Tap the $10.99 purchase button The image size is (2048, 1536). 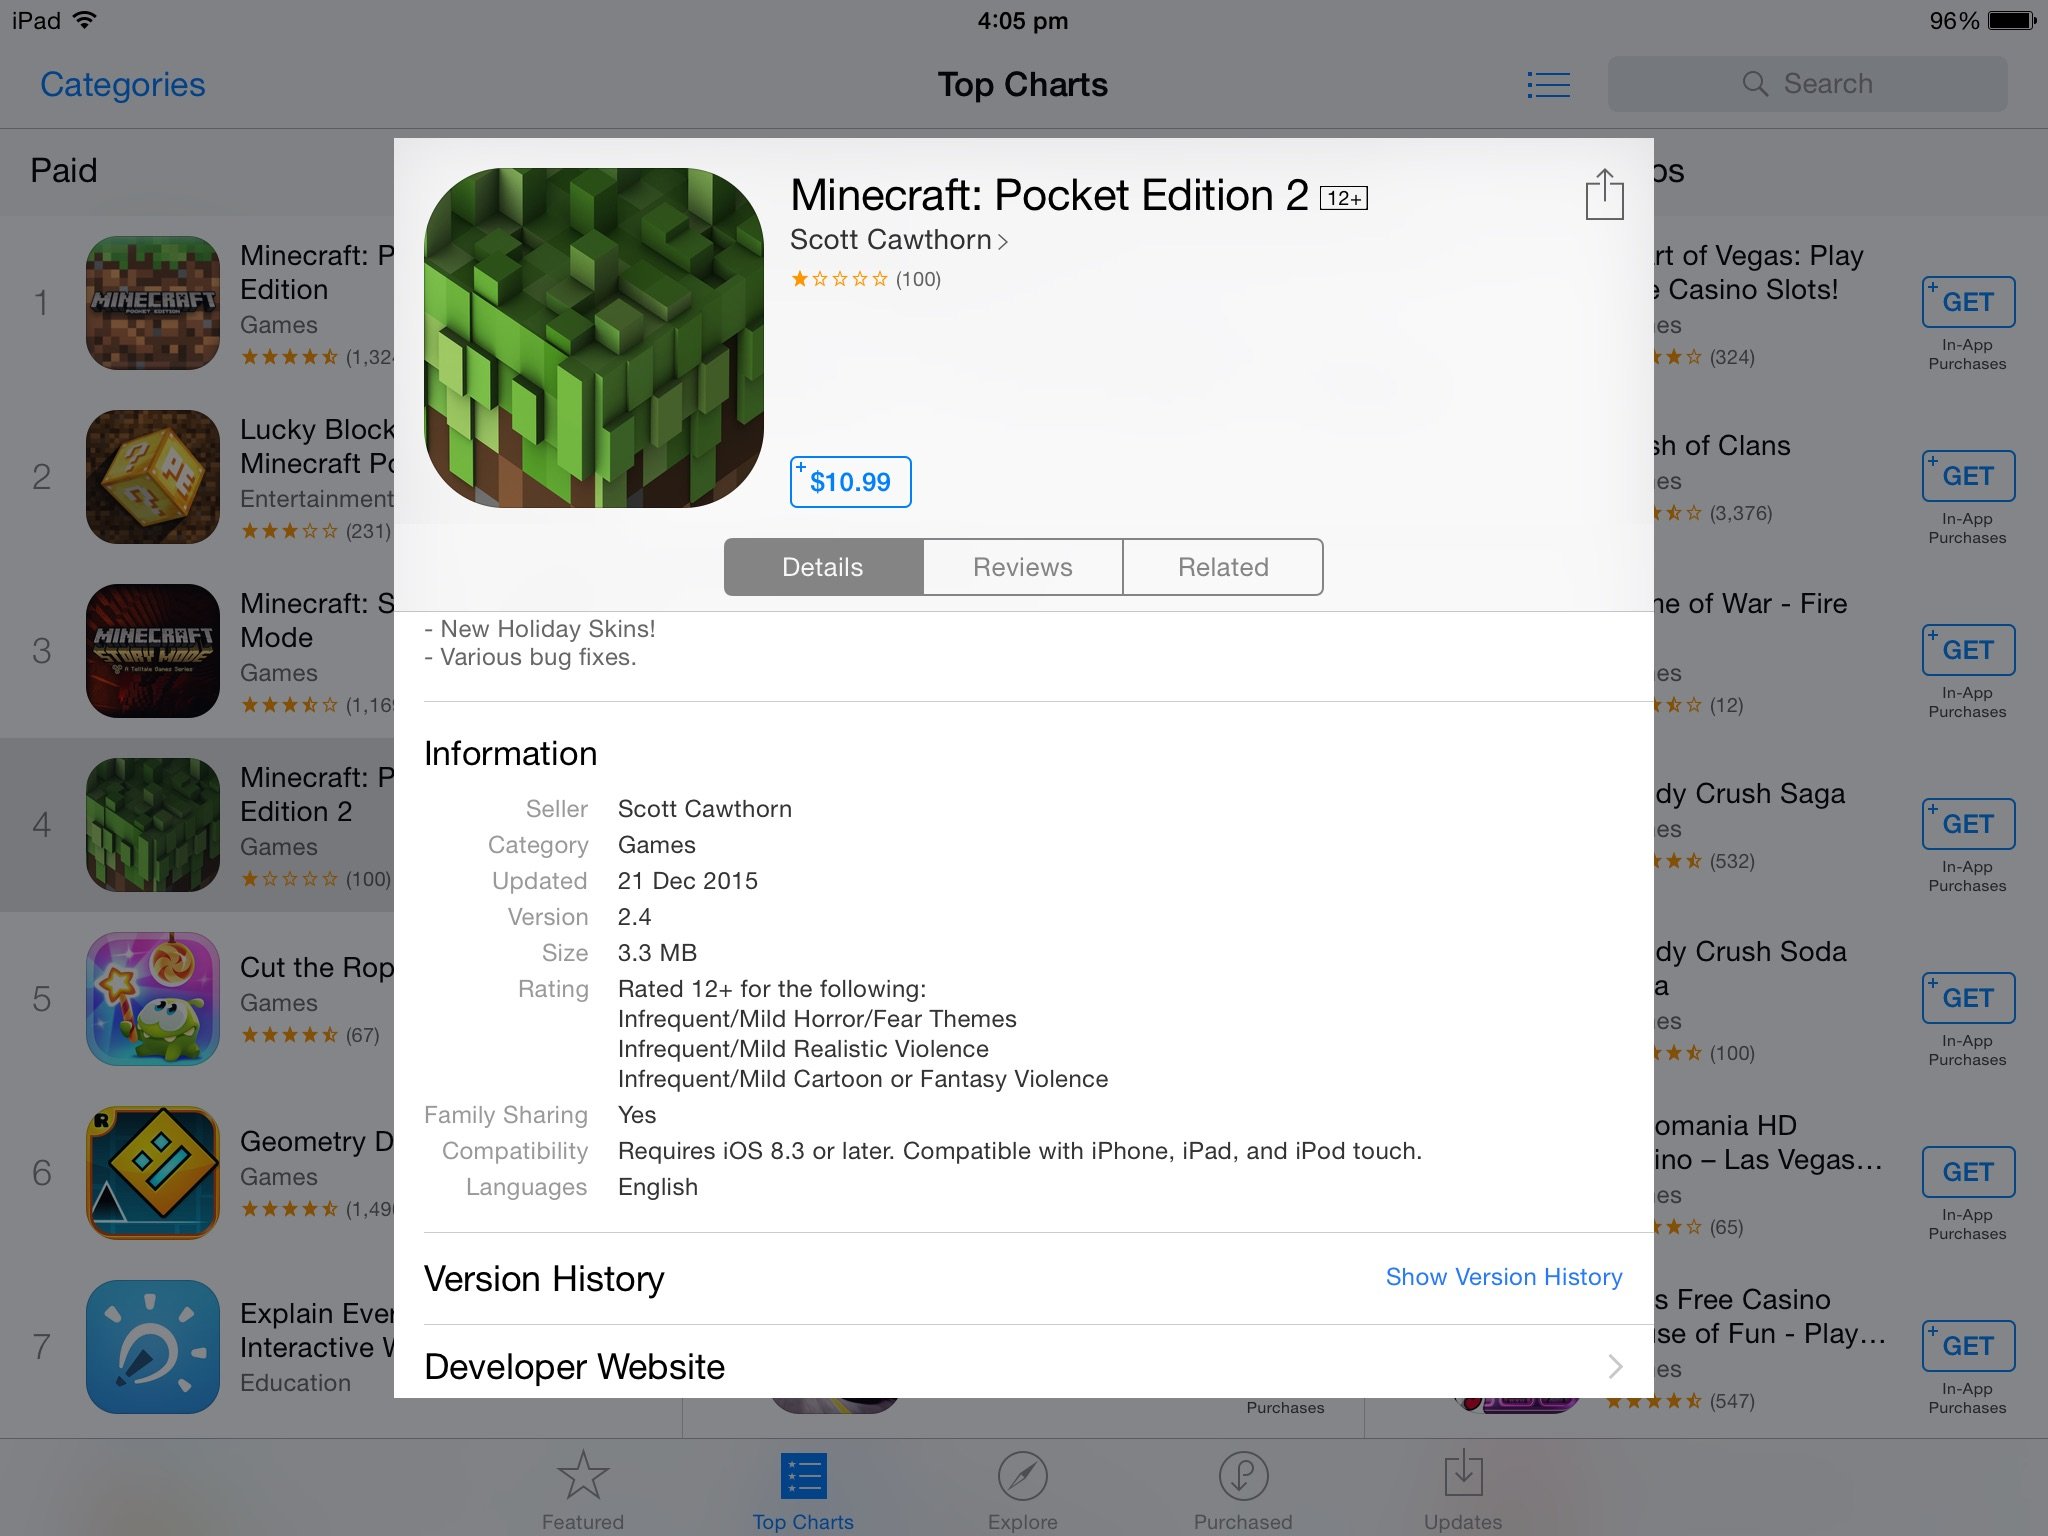(850, 481)
